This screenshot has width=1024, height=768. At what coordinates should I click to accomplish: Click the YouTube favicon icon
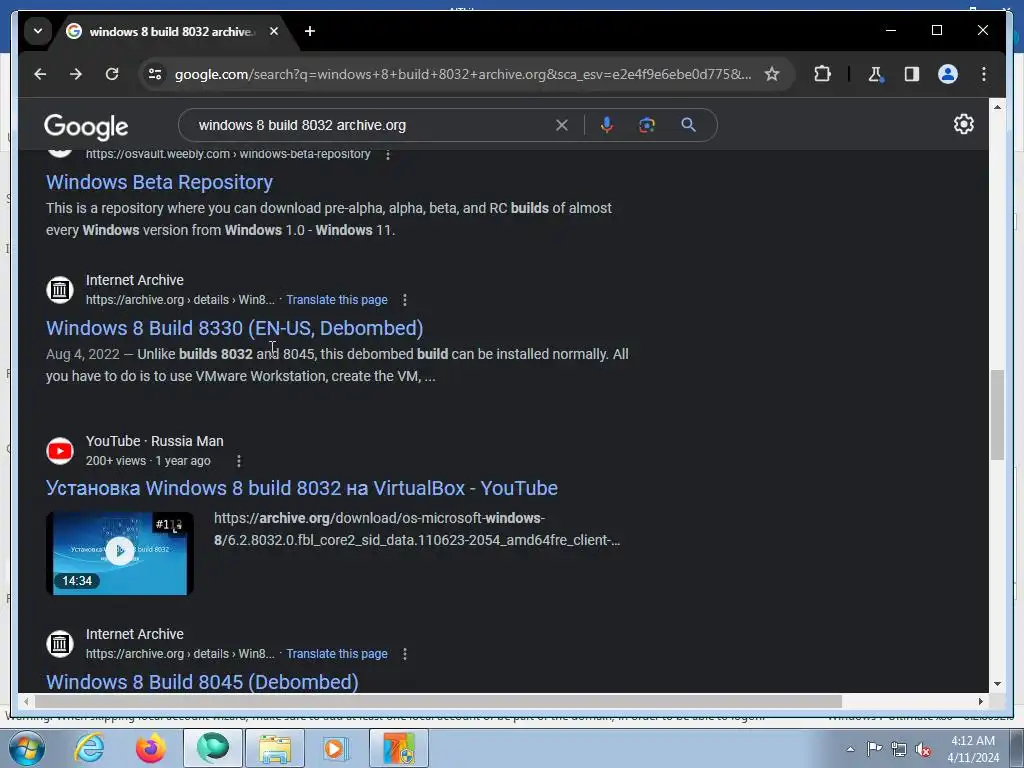click(x=59, y=451)
